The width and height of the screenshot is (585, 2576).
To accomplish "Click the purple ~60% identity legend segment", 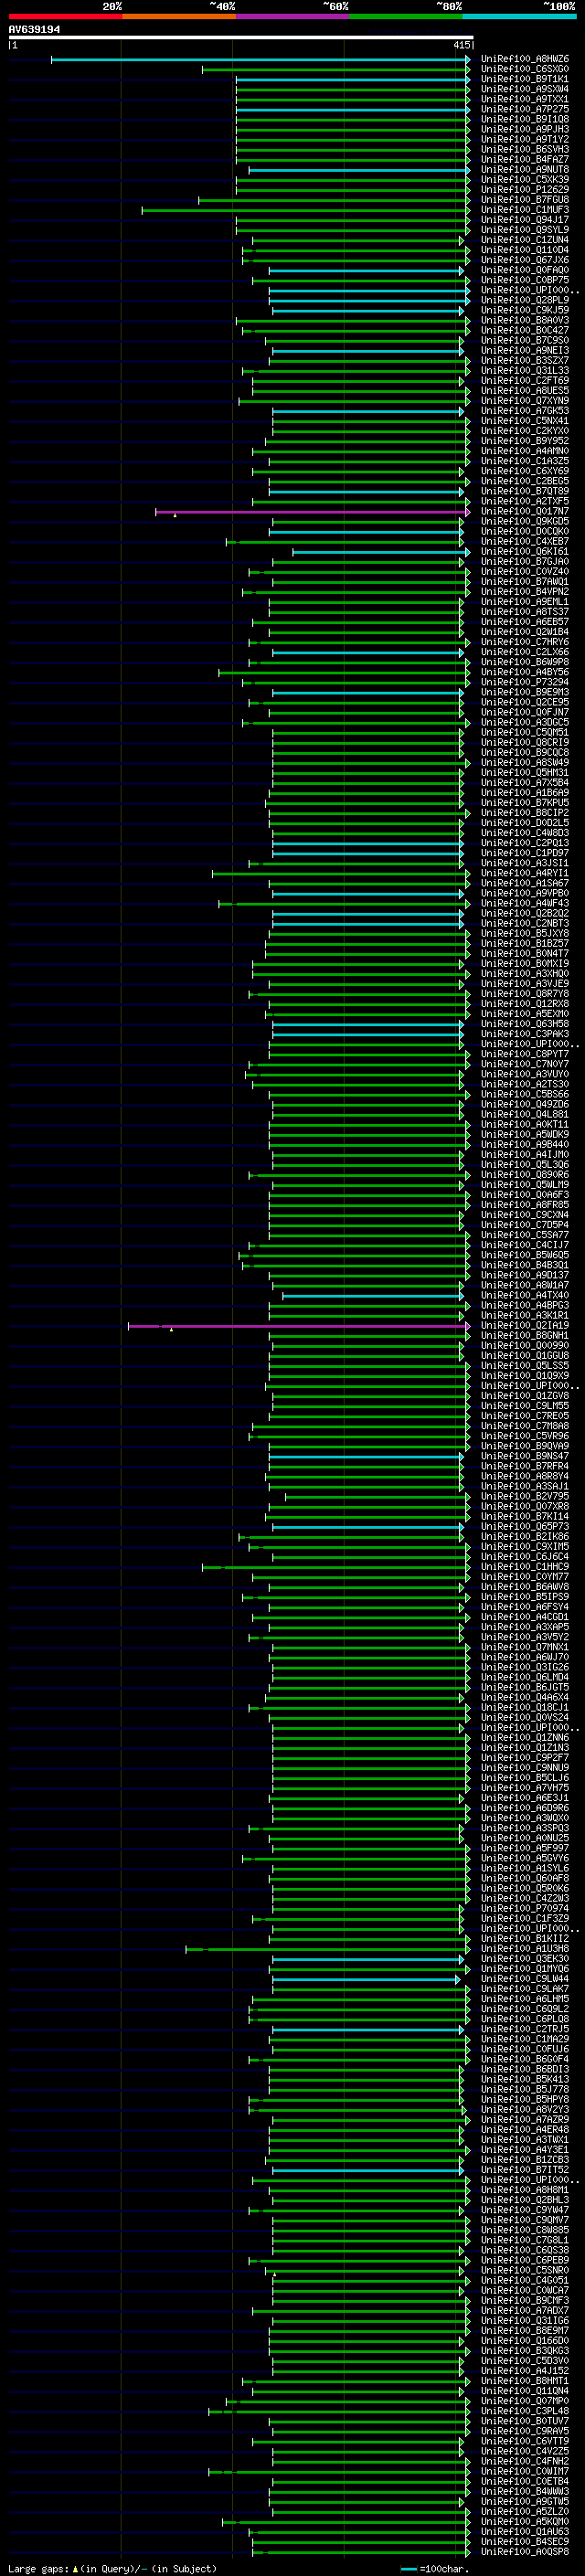I will (292, 16).
